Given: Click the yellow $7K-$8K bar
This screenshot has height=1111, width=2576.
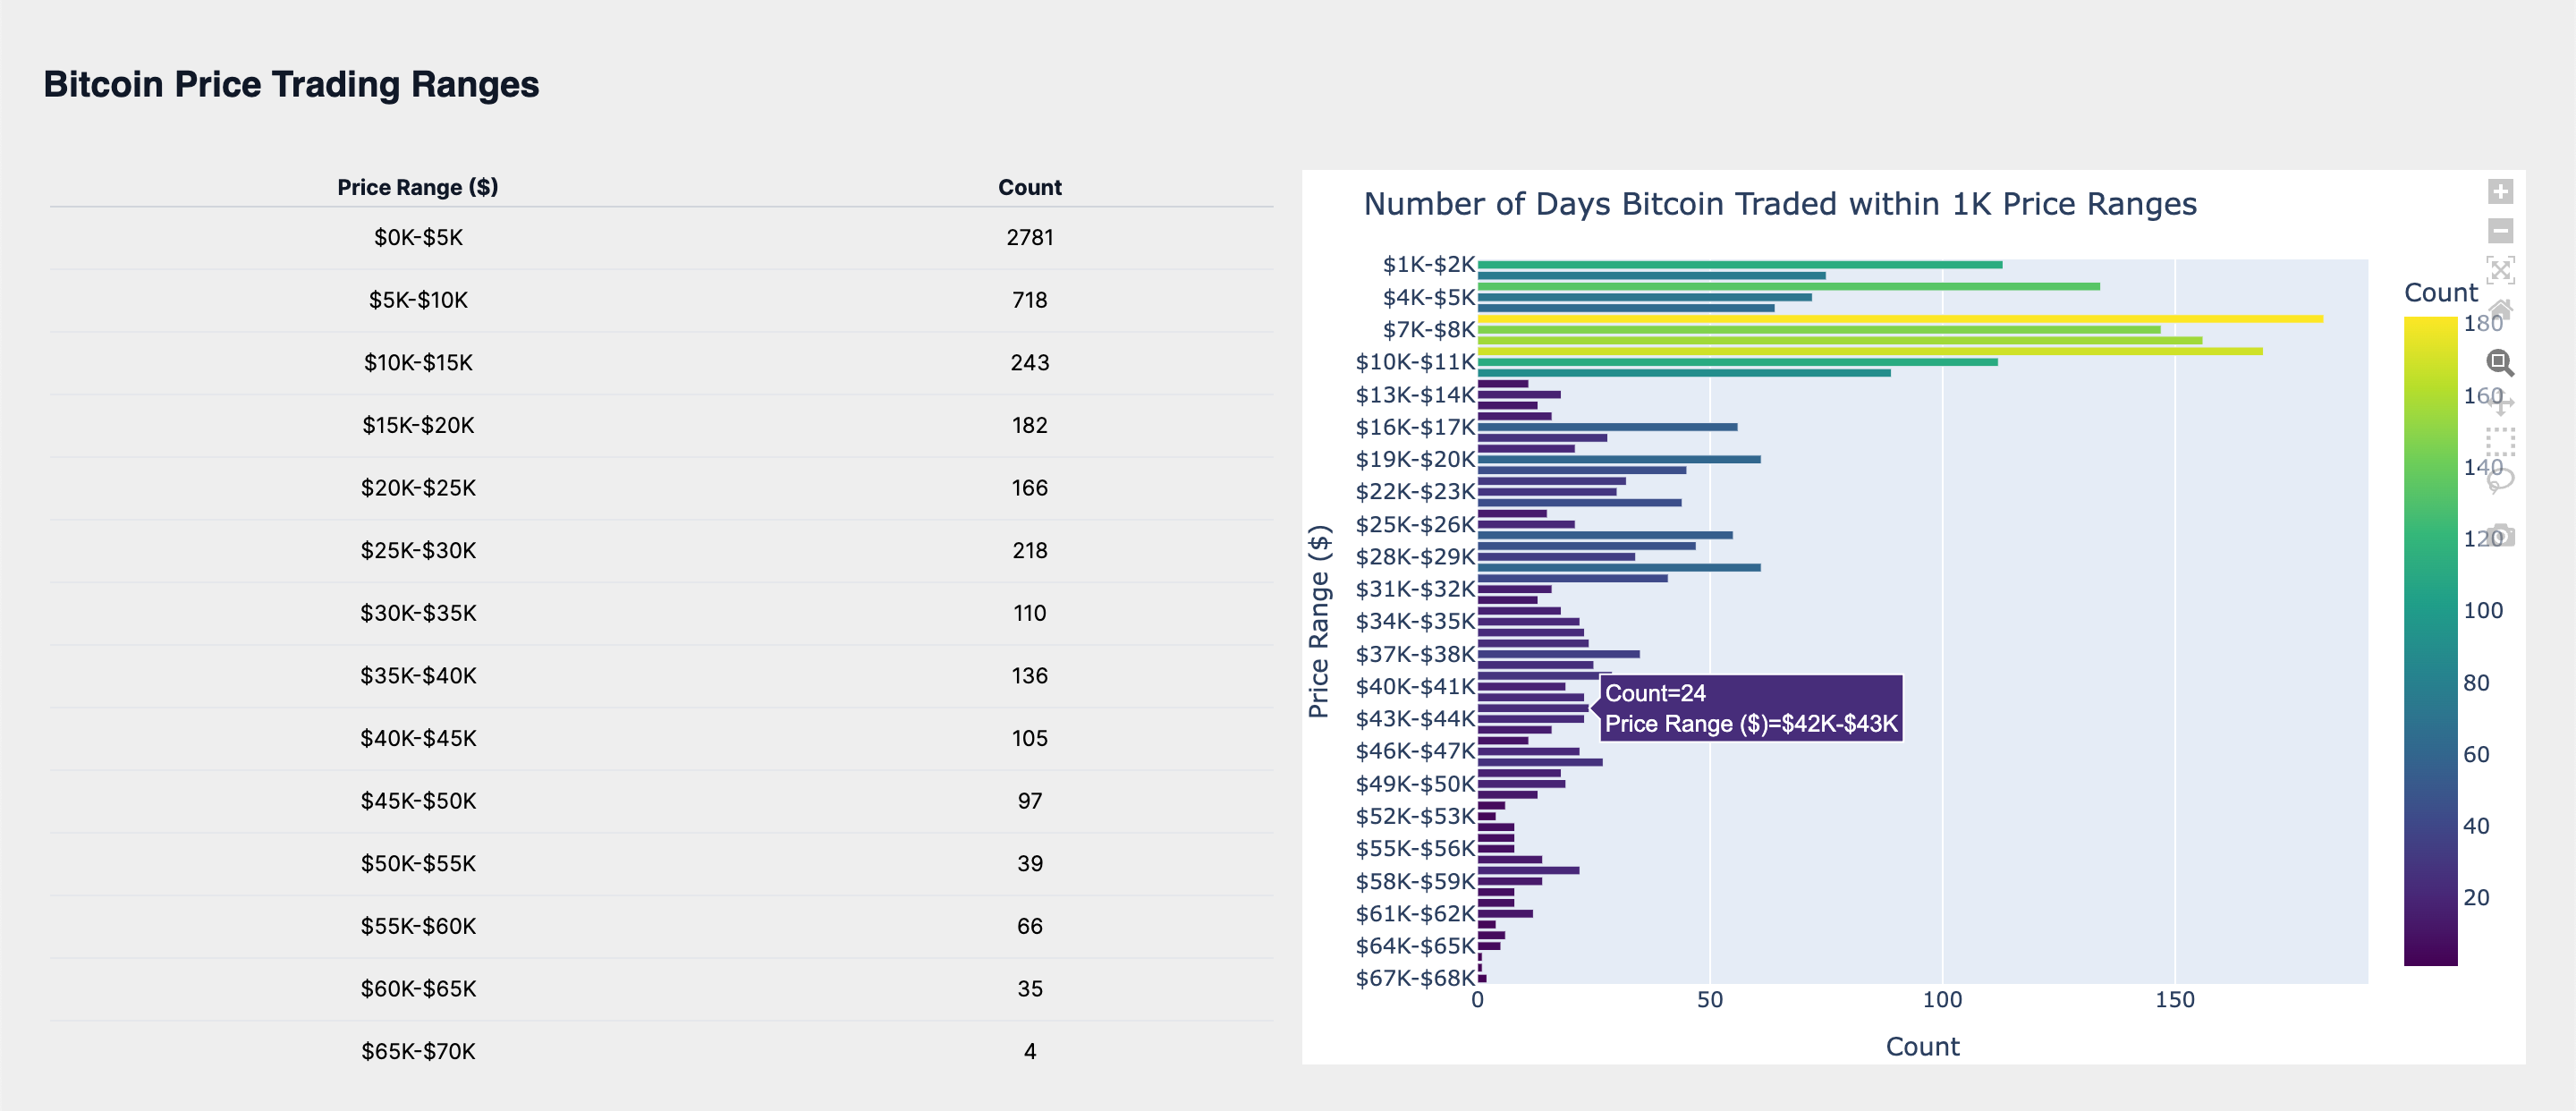Looking at the screenshot, I should click(x=1900, y=319).
